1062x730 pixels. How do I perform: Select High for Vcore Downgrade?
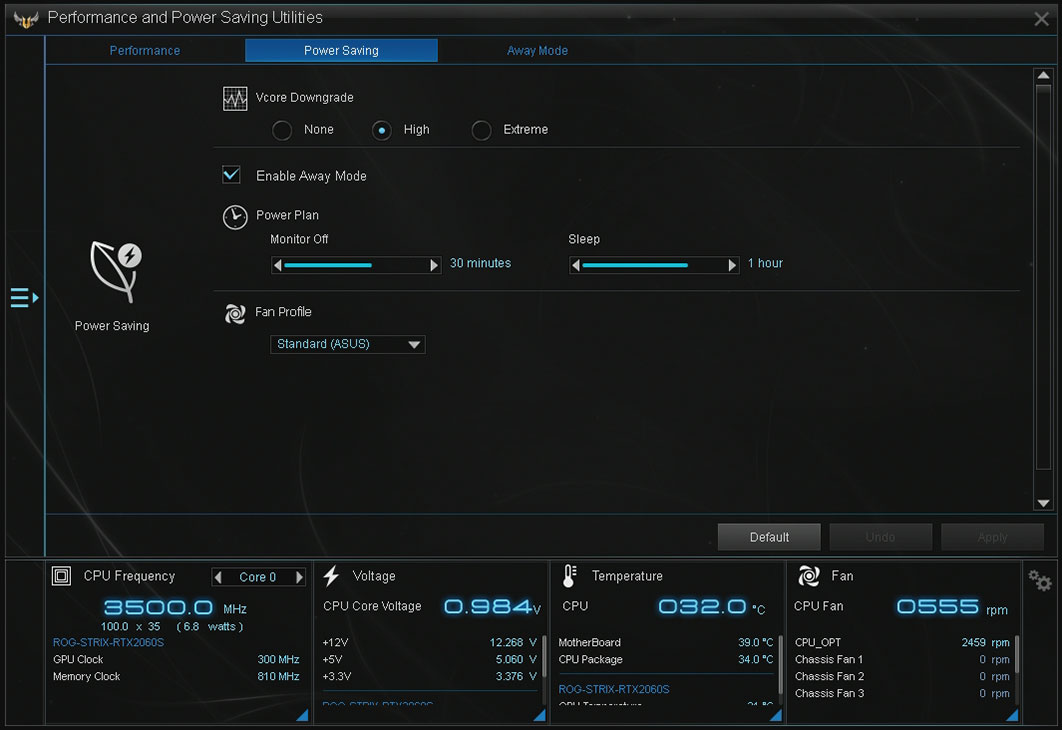click(381, 130)
